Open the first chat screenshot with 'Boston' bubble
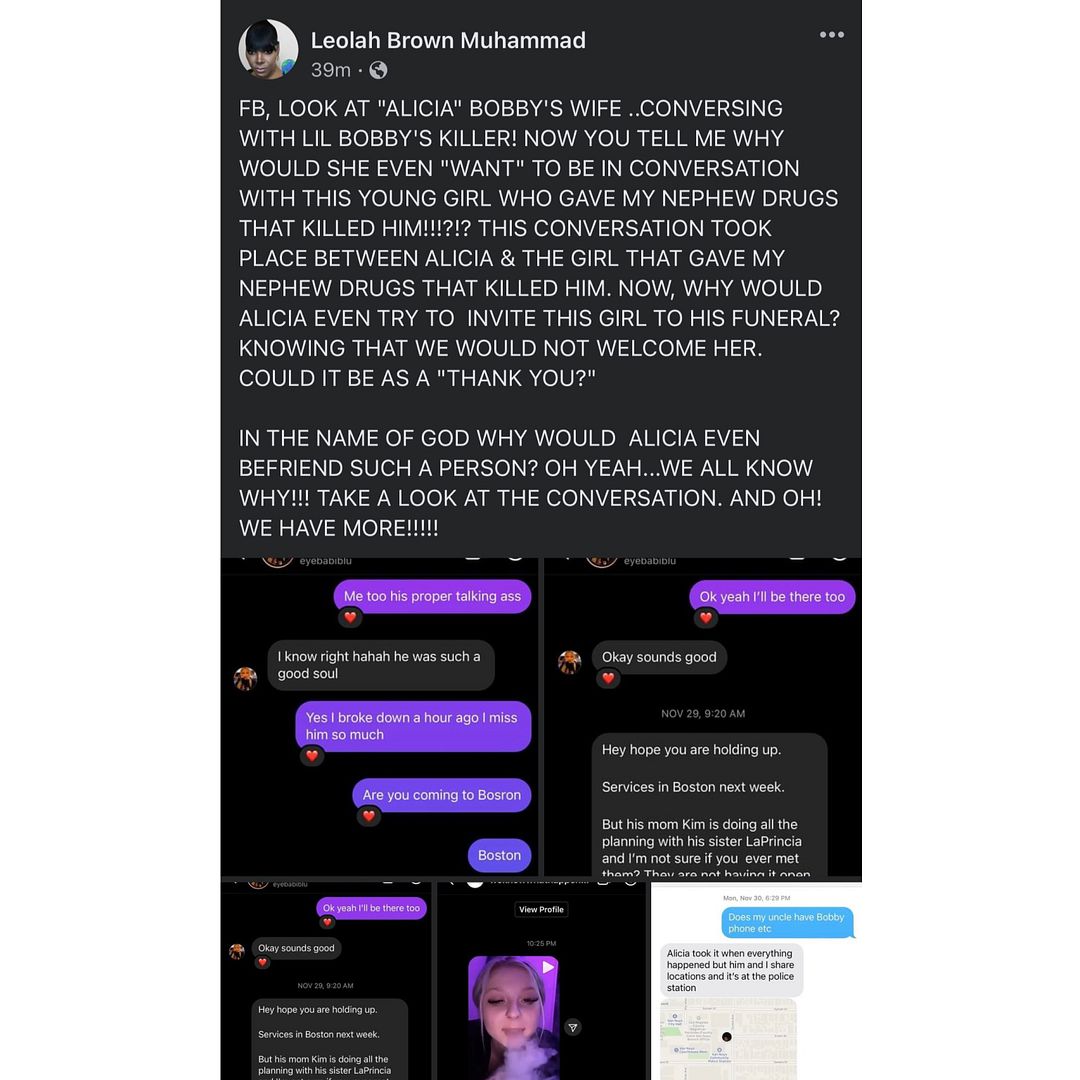This screenshot has width=1080, height=1080. [379, 716]
